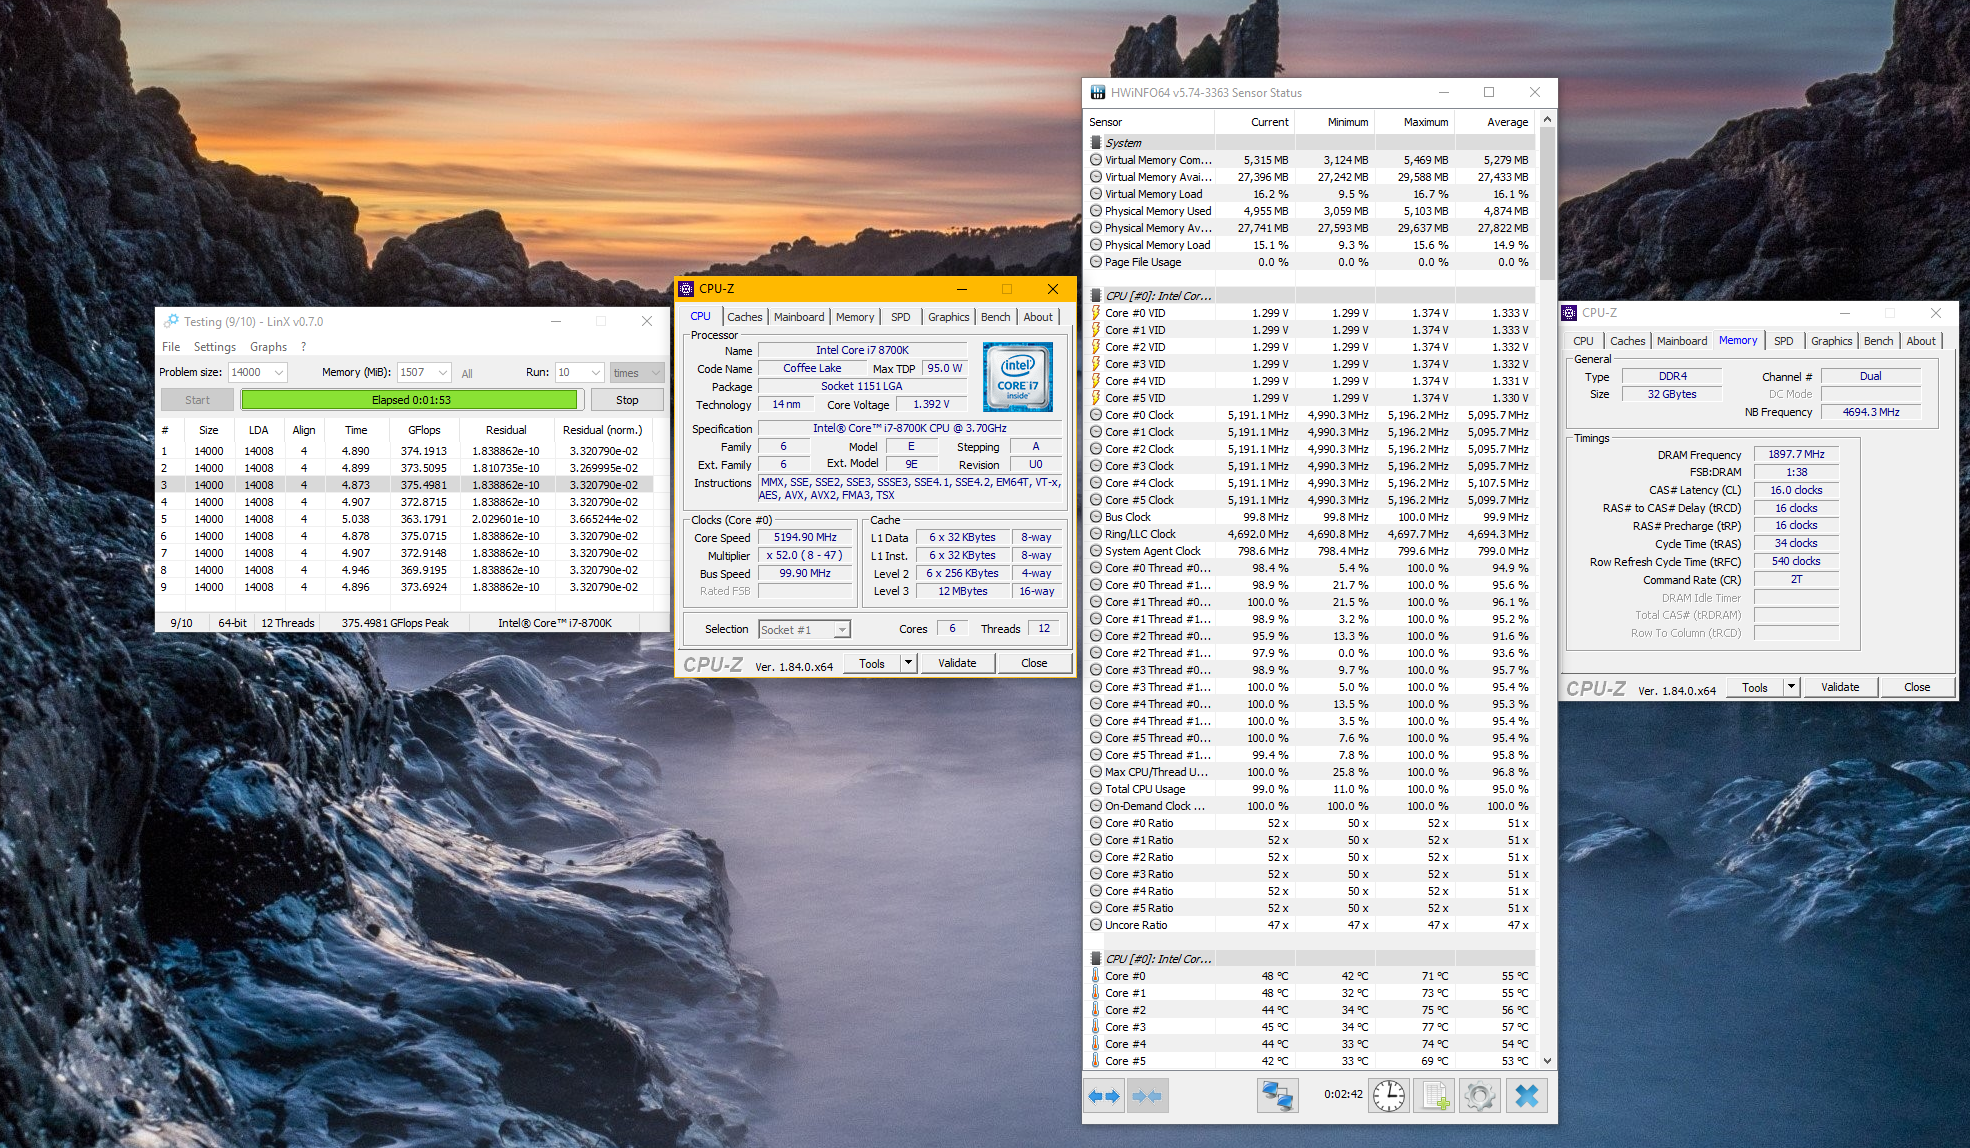Image resolution: width=1970 pixels, height=1148 pixels.
Task: Open remote network monitoring via the computers icon
Action: 1277,1096
